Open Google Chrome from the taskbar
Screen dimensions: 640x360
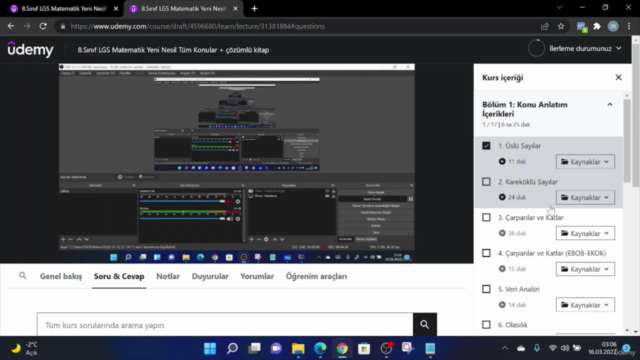tap(342, 348)
